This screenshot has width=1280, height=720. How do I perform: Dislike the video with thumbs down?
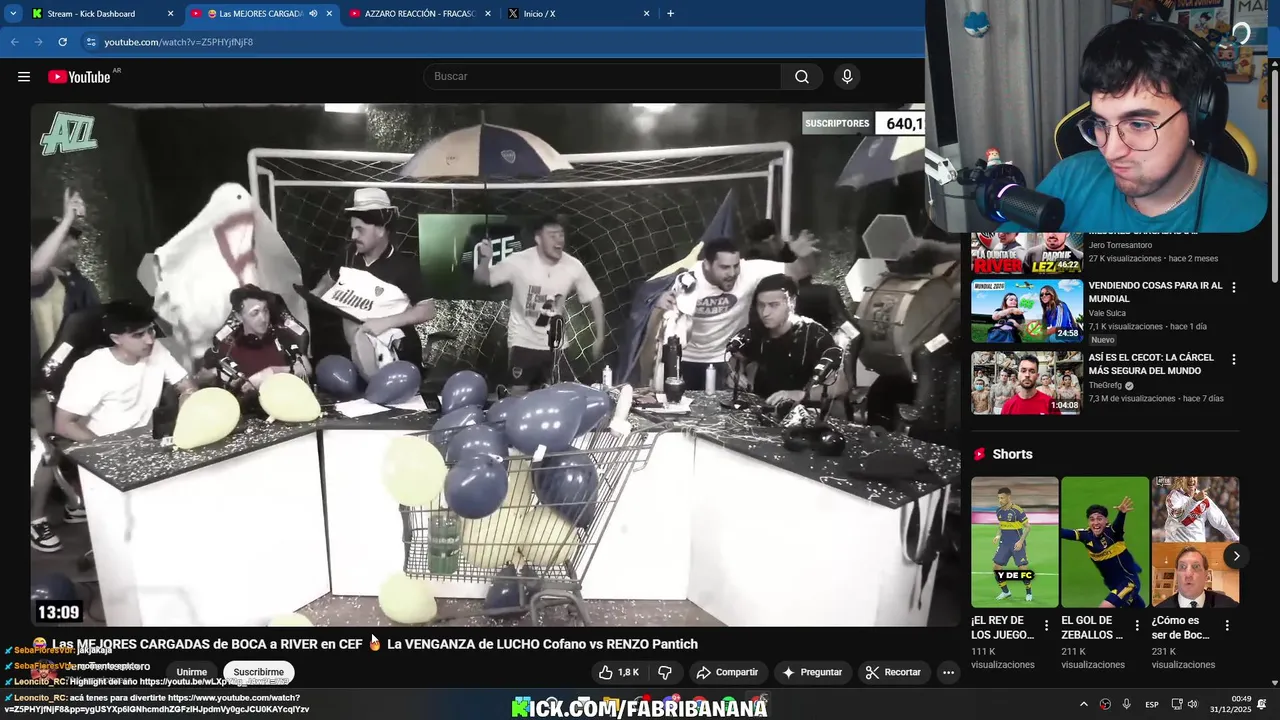[x=665, y=672]
